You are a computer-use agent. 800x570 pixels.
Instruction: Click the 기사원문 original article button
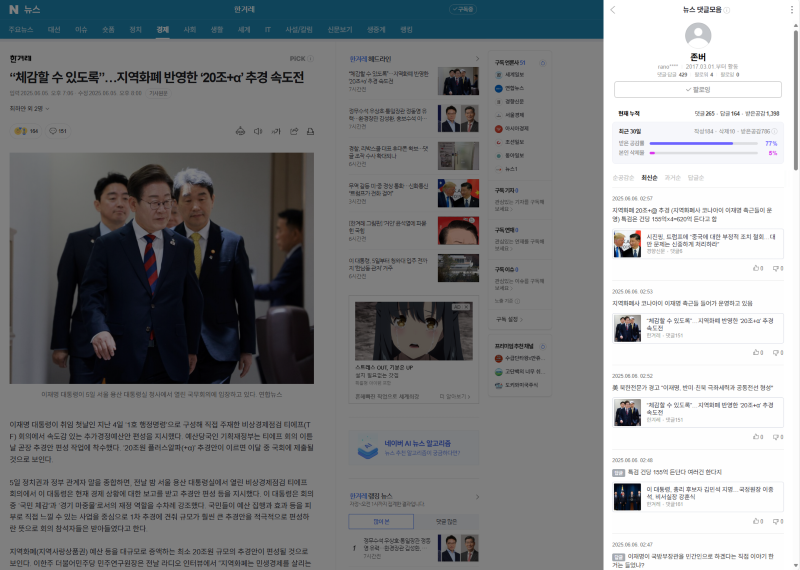pos(158,93)
